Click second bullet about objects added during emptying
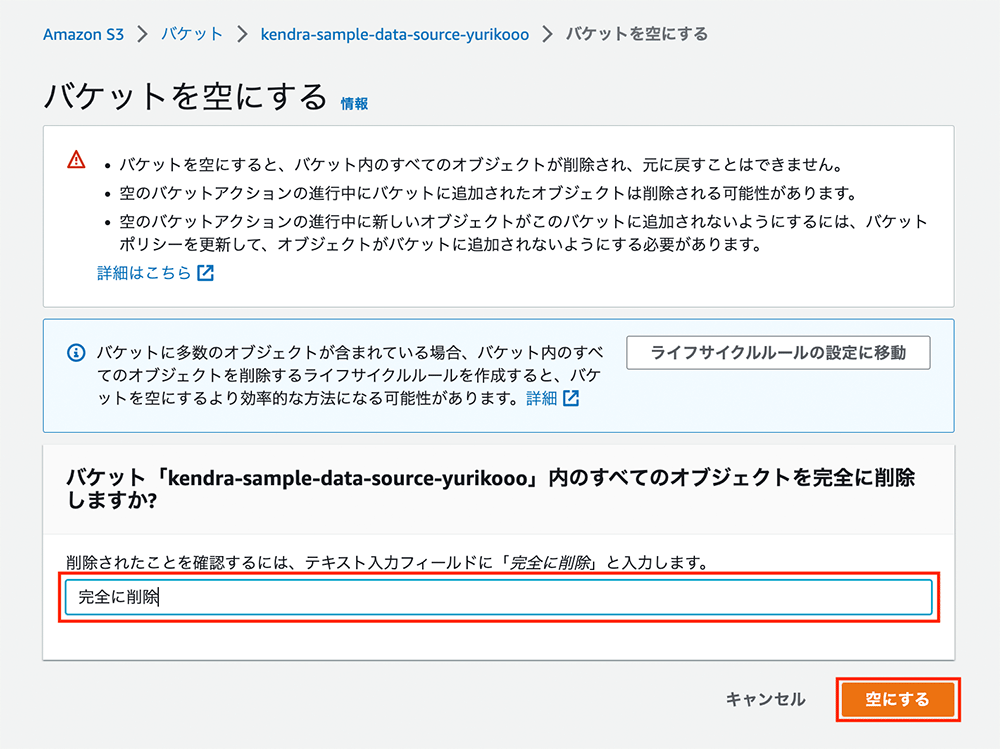This screenshot has height=749, width=1000. pyautogui.click(x=488, y=193)
